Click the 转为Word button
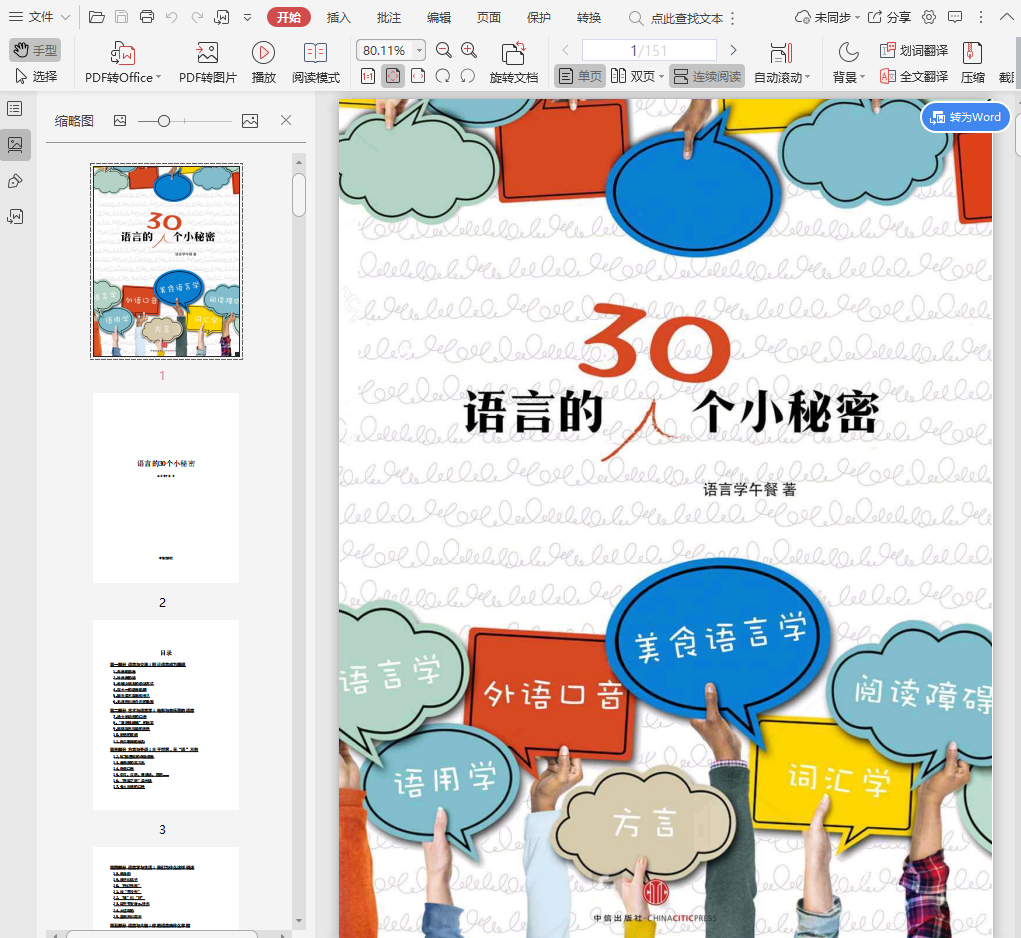 pos(965,117)
